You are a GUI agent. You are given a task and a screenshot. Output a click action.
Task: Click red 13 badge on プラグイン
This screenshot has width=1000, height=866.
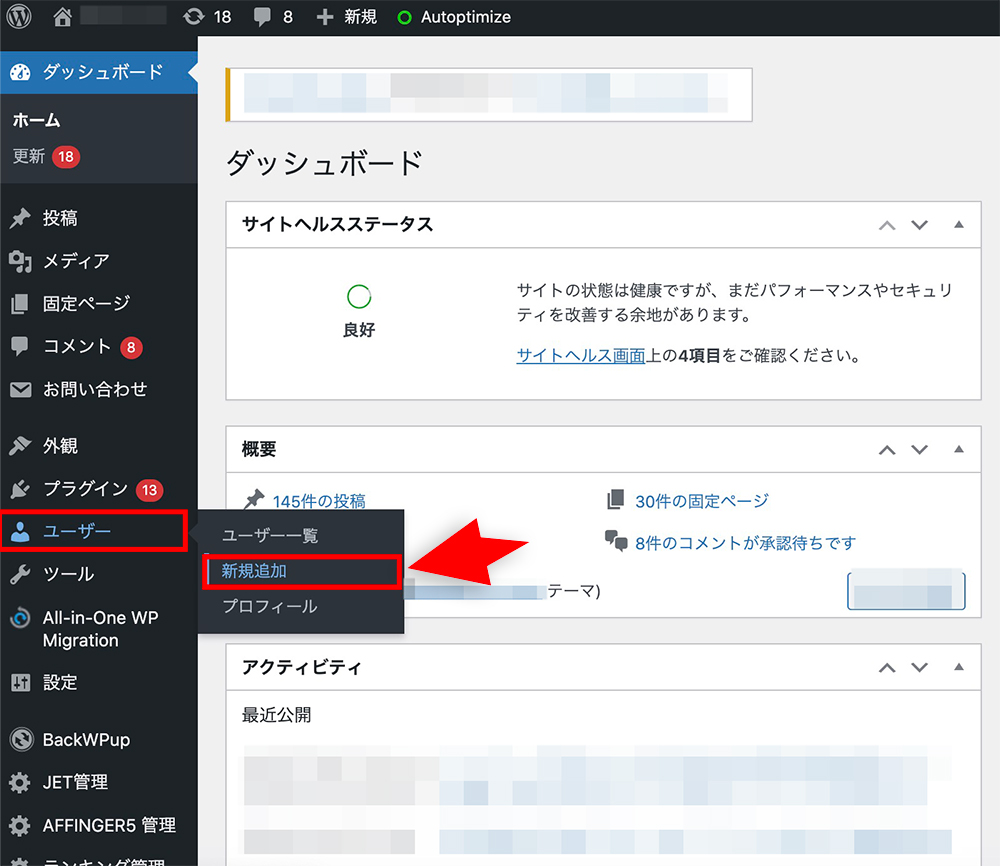pos(149,490)
